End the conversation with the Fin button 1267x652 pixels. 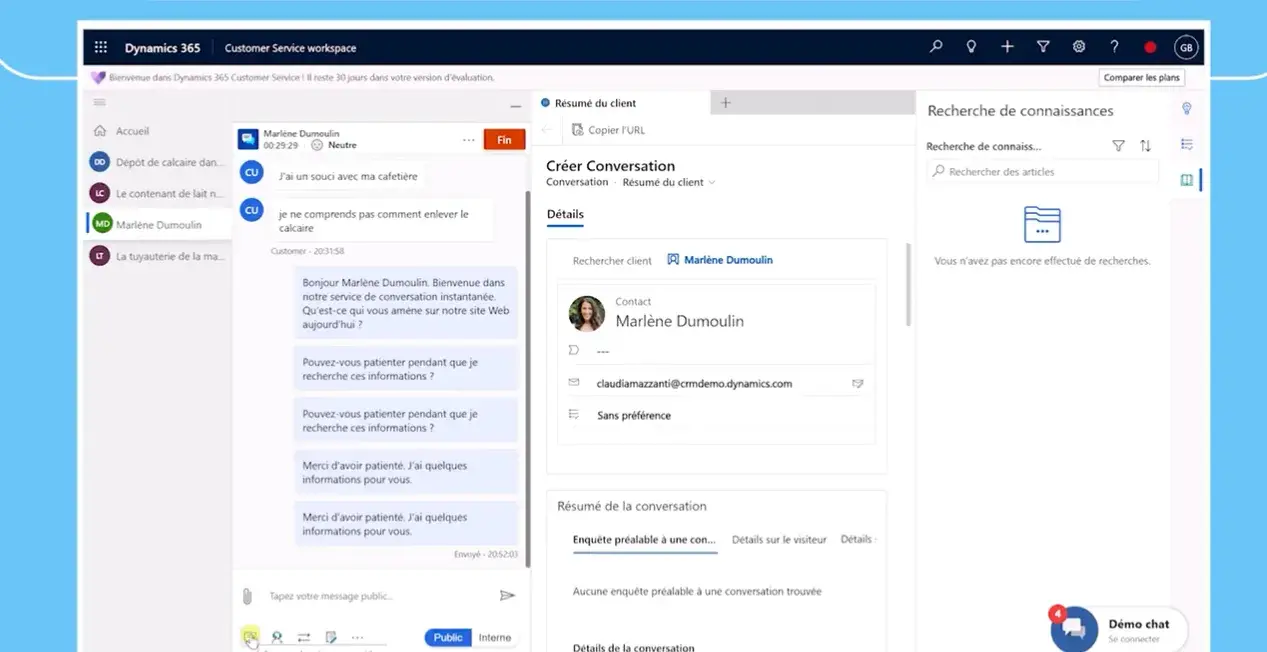point(504,140)
